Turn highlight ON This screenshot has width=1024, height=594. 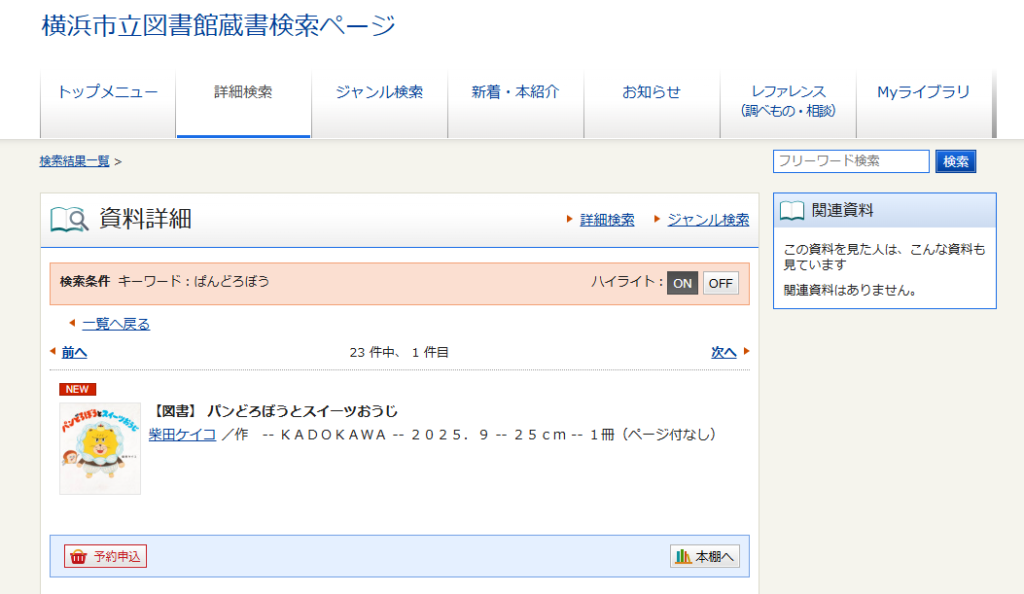(x=683, y=283)
